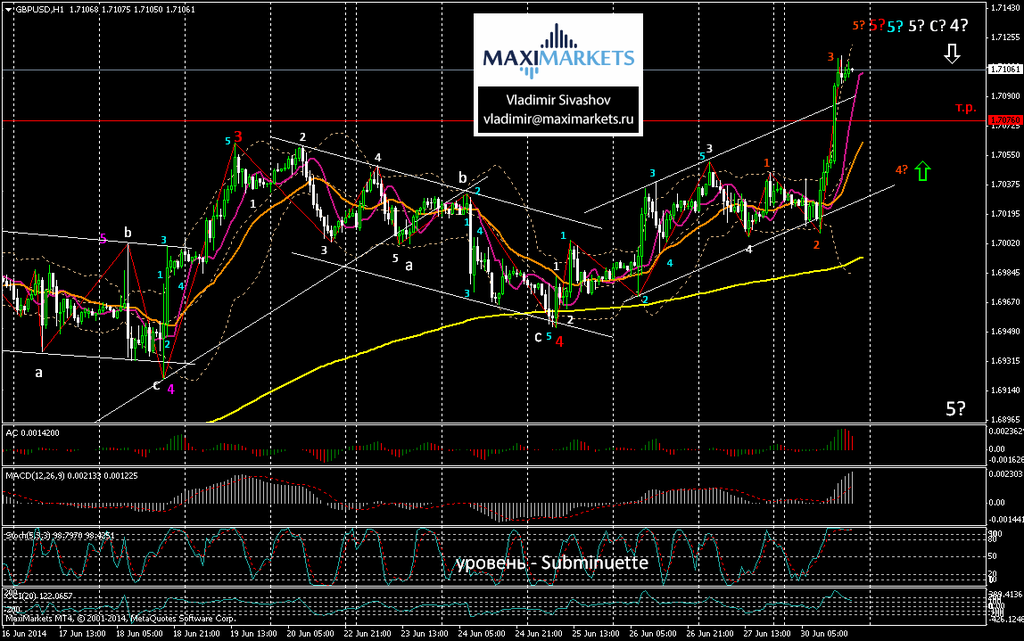
Task: Click the magenta wave '5' label
Action: 103,239
